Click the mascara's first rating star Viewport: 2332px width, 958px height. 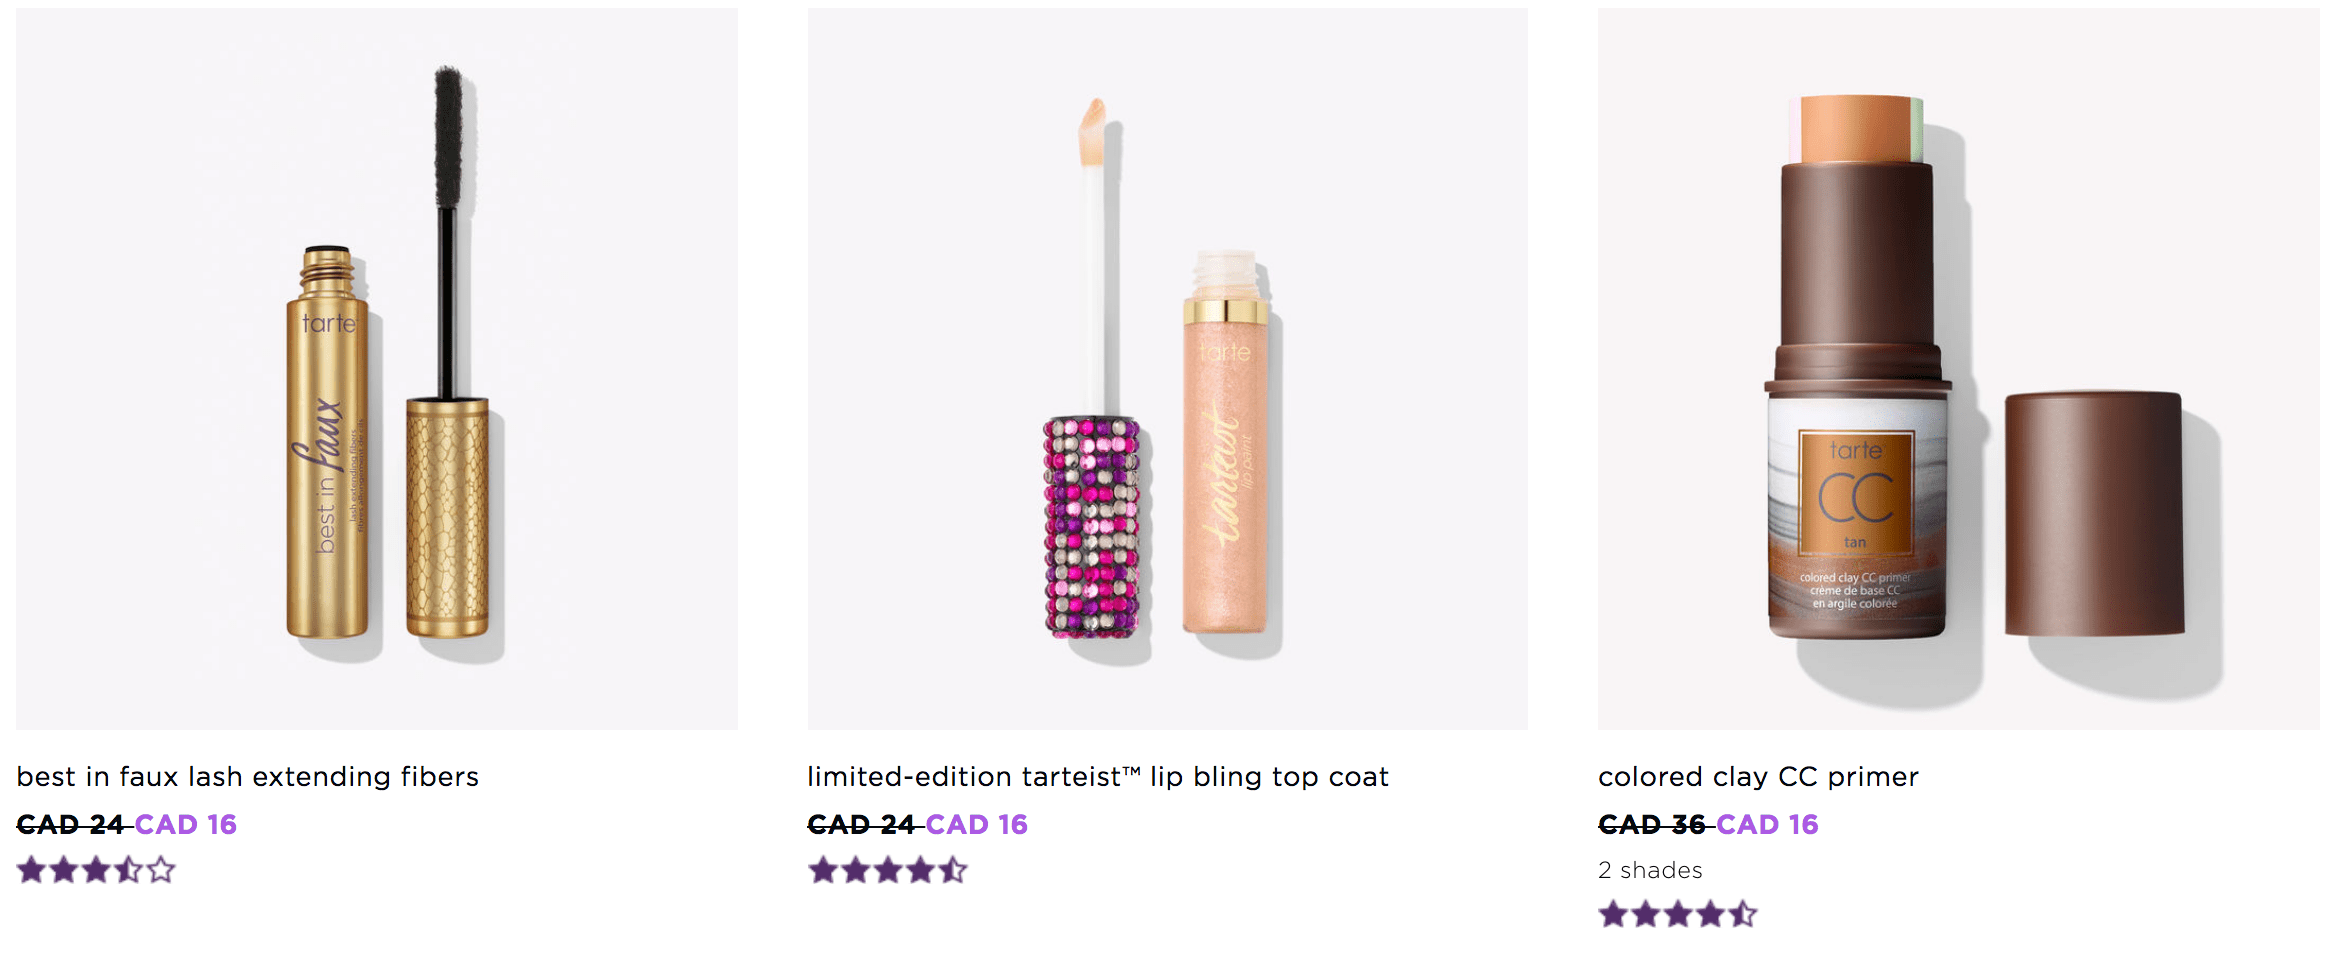pos(32,870)
